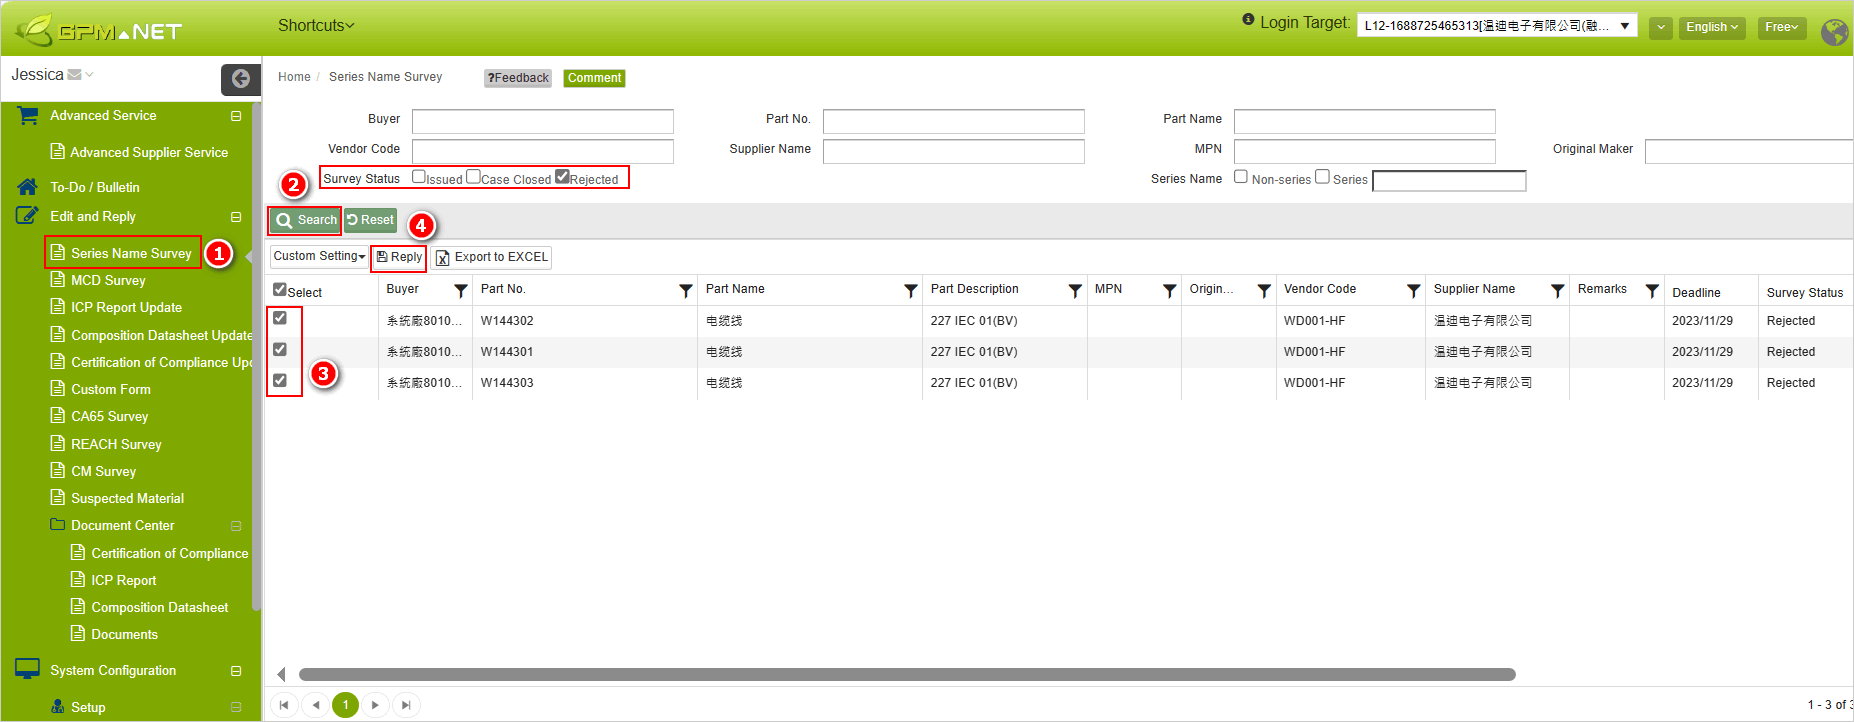Click the Vendor Code input field

click(x=542, y=151)
